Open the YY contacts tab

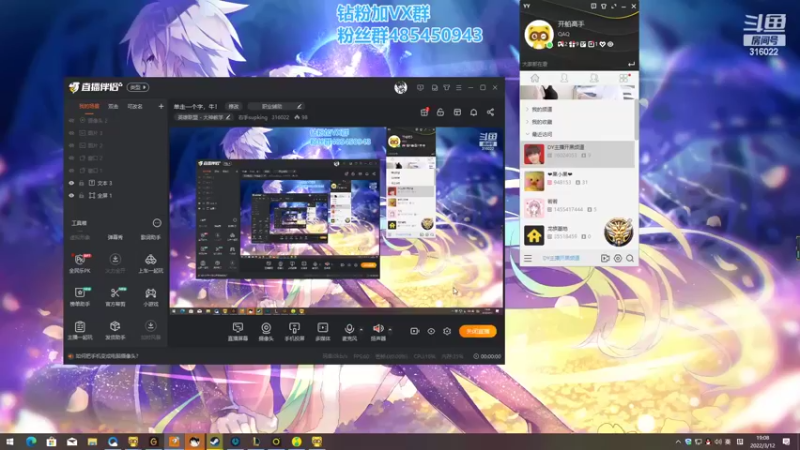[564, 78]
